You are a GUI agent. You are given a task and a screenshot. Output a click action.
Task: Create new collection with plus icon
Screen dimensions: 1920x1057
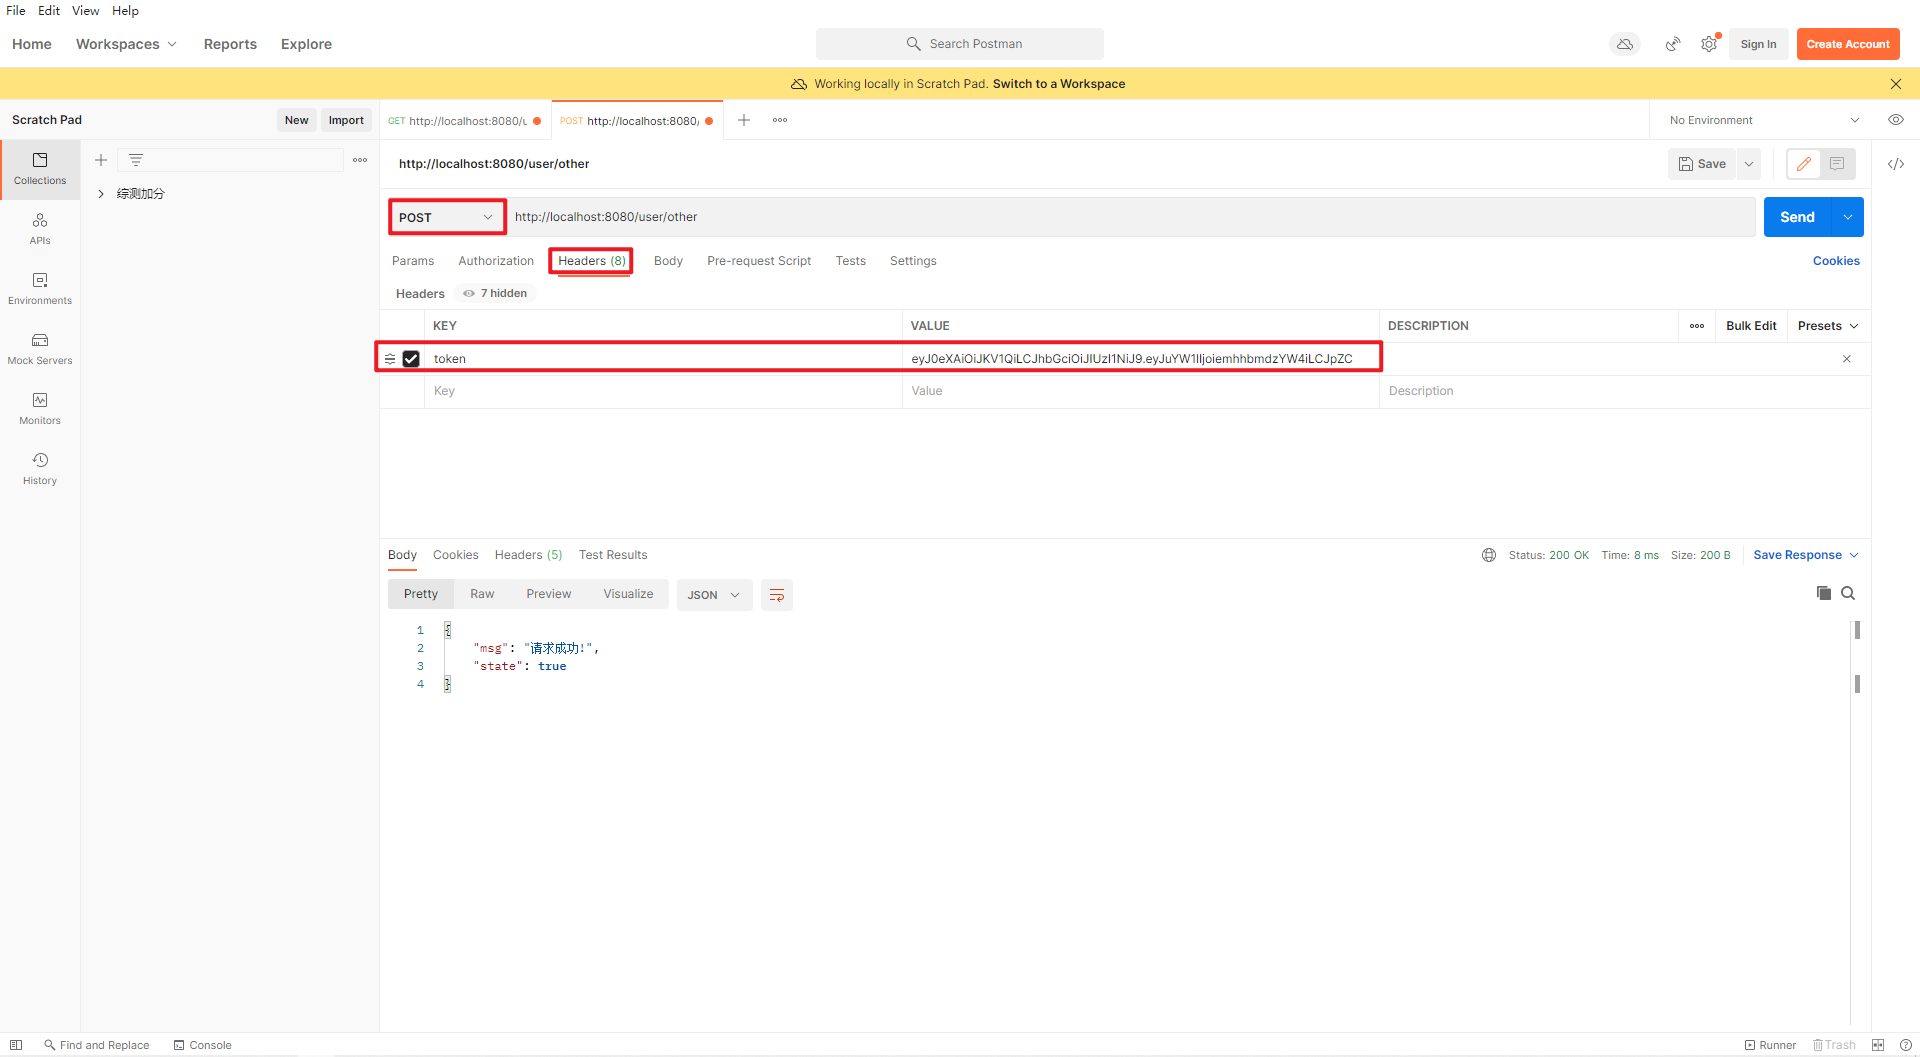pyautogui.click(x=101, y=160)
